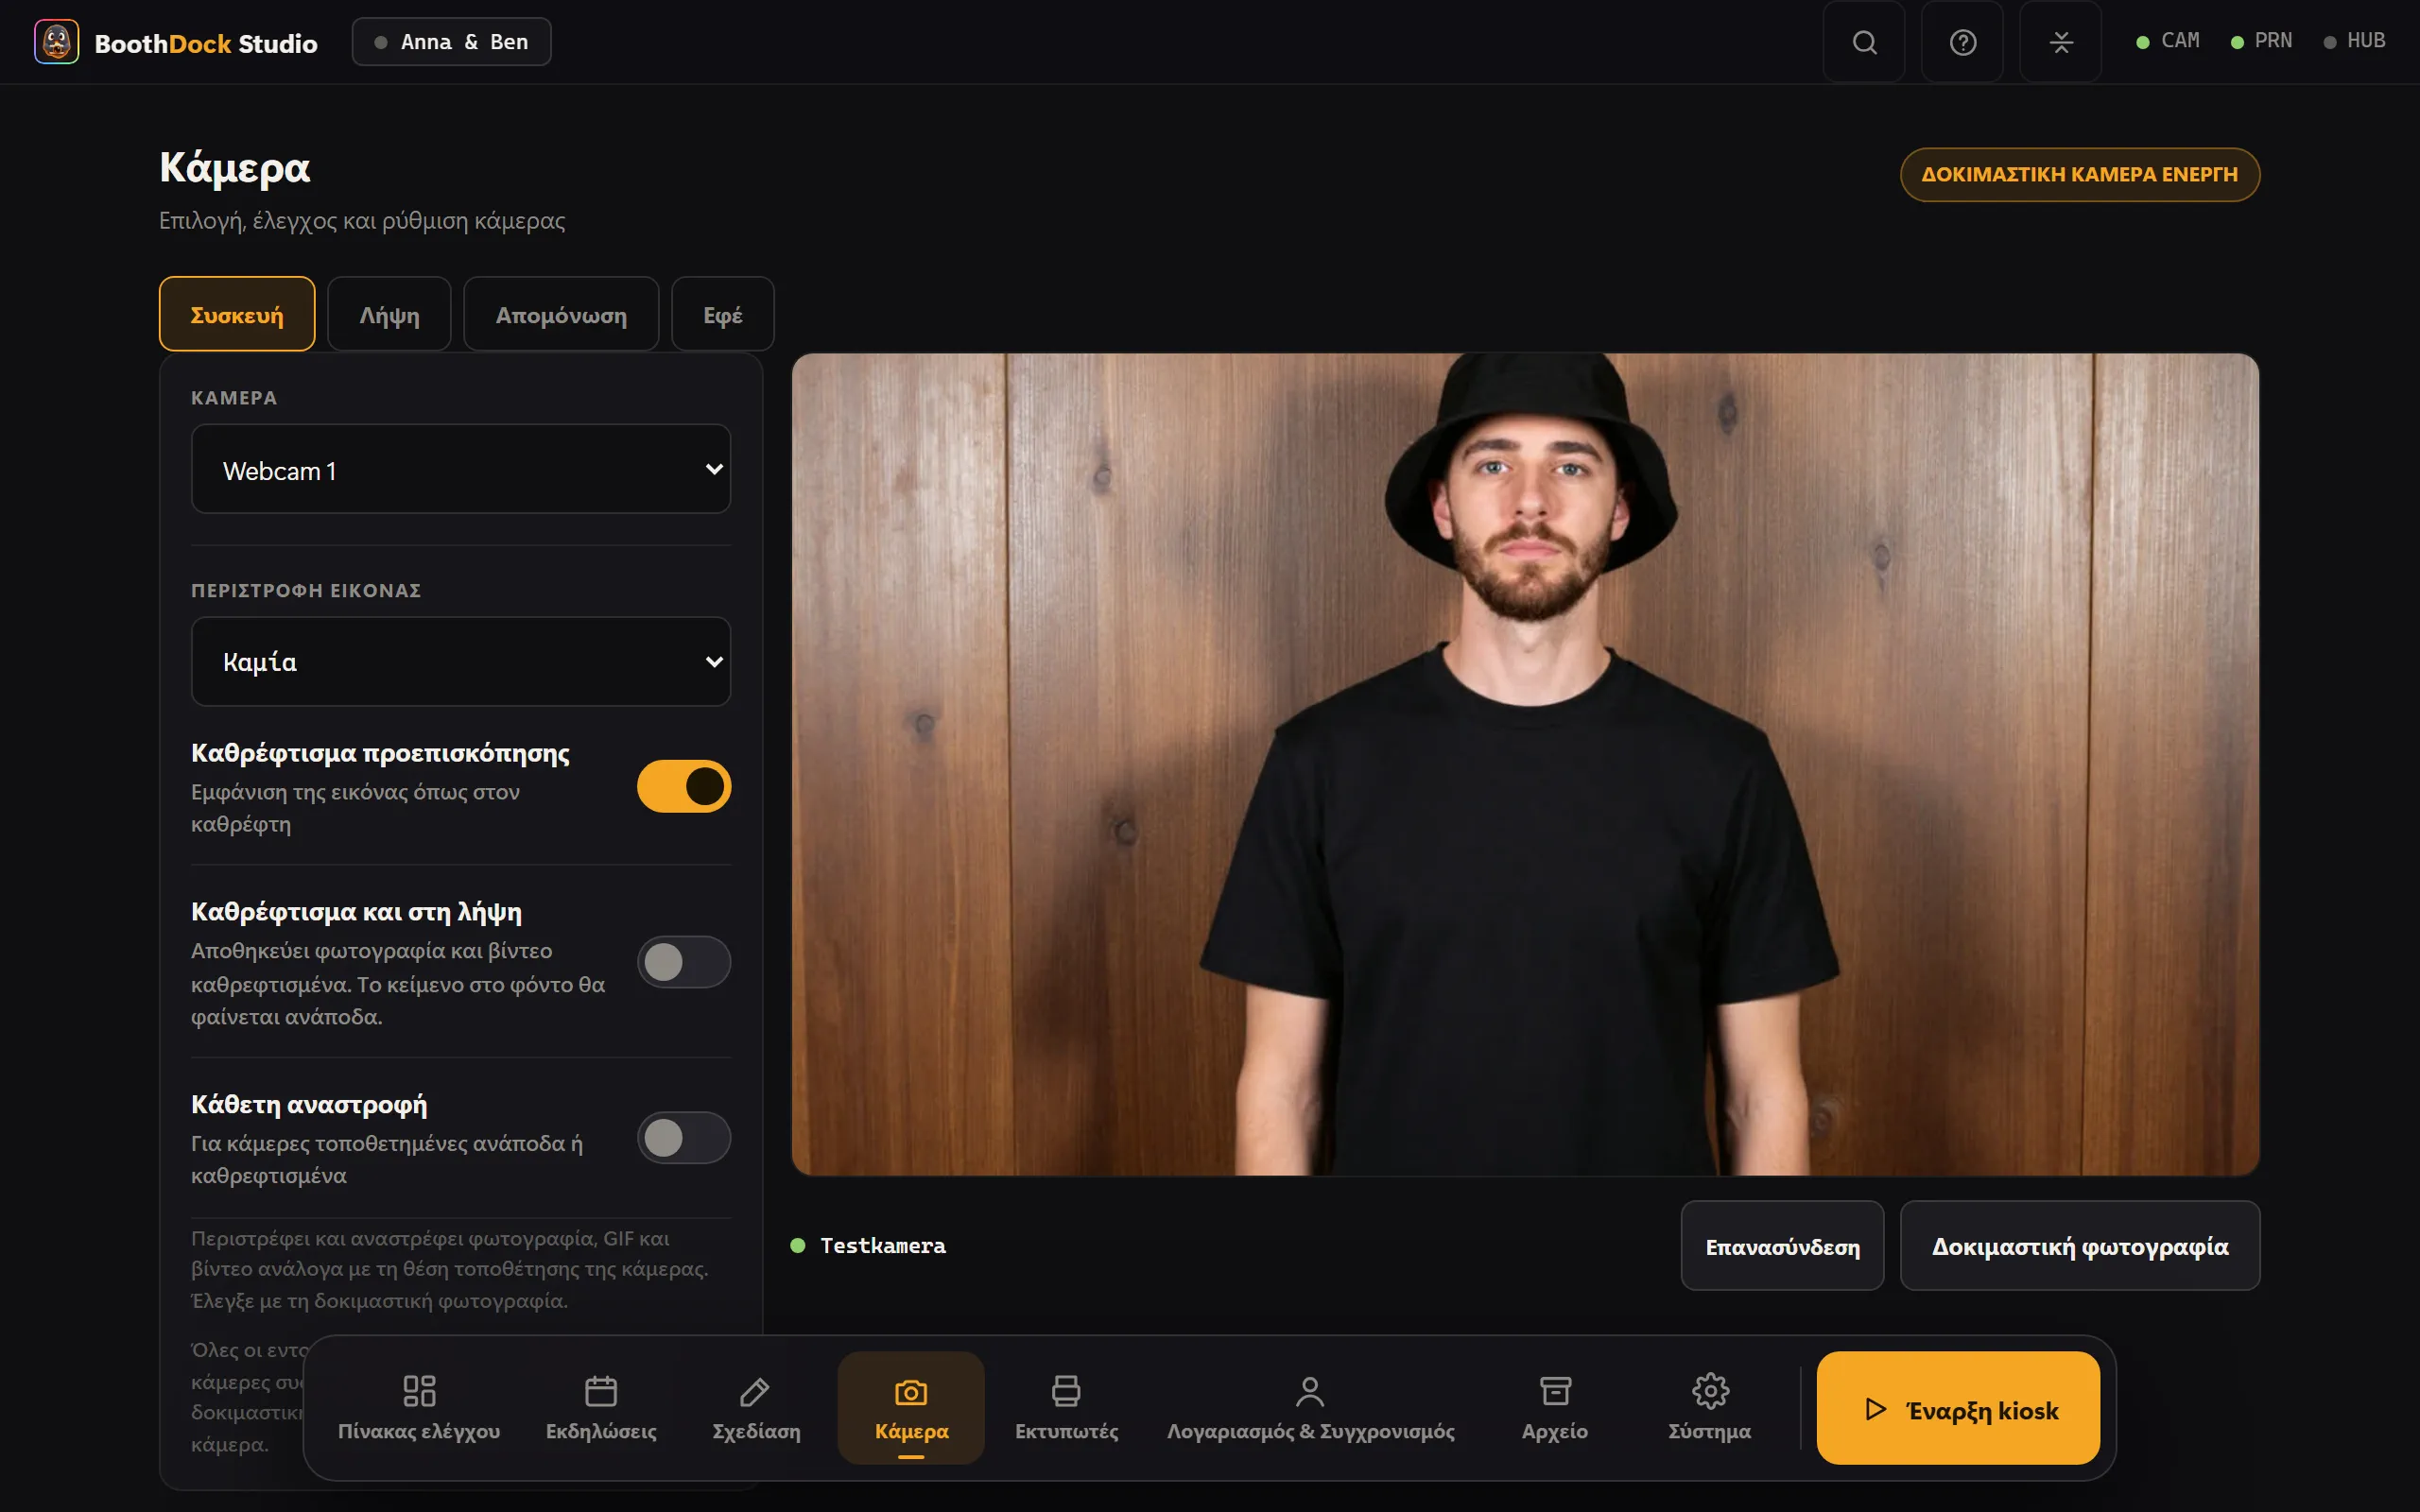The height and width of the screenshot is (1512, 2420).
Task: Click the collapse arrows icon in the top bar
Action: [x=2060, y=42]
